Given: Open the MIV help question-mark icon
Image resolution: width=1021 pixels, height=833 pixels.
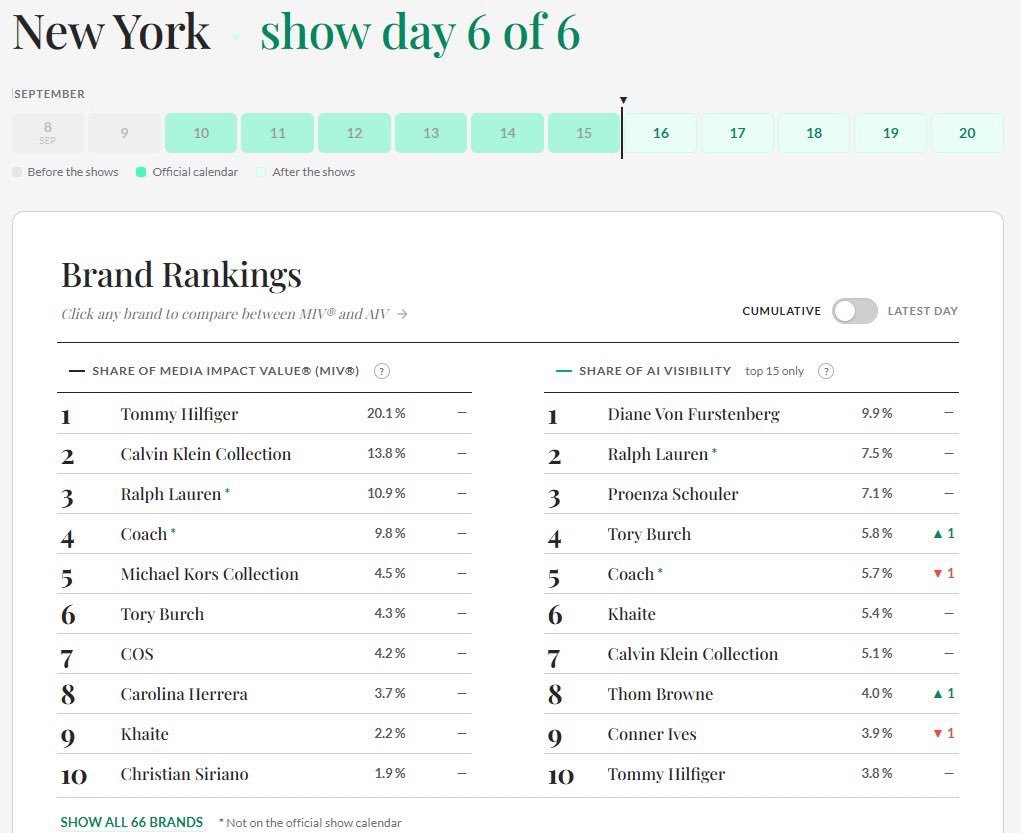Looking at the screenshot, I should tap(382, 371).
